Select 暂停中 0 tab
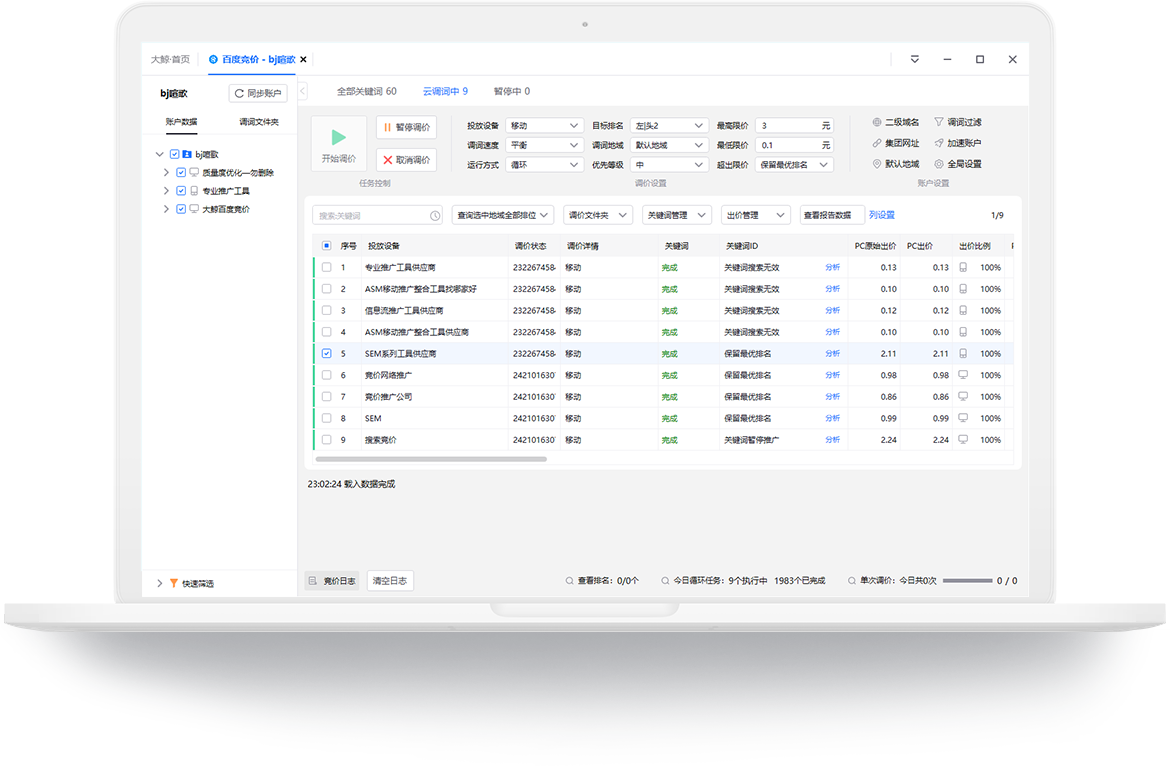This screenshot has height=766, width=1170. coord(512,92)
